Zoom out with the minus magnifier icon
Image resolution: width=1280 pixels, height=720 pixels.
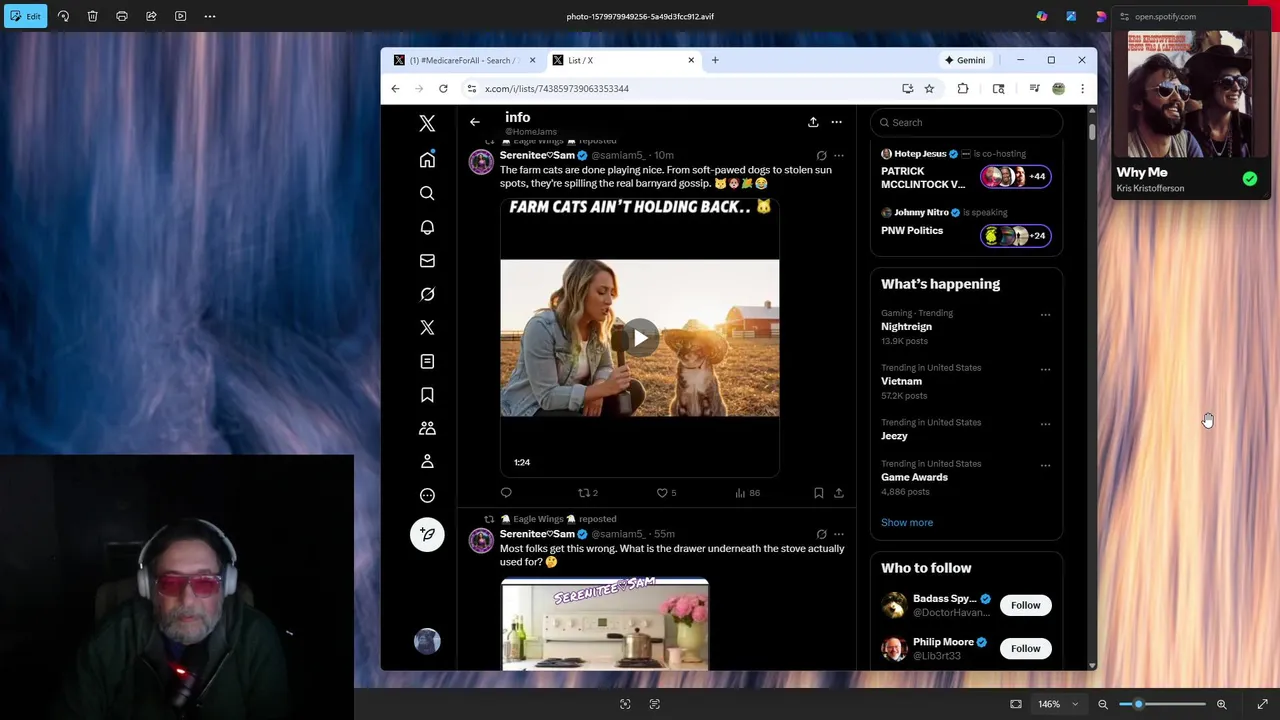tap(1103, 704)
